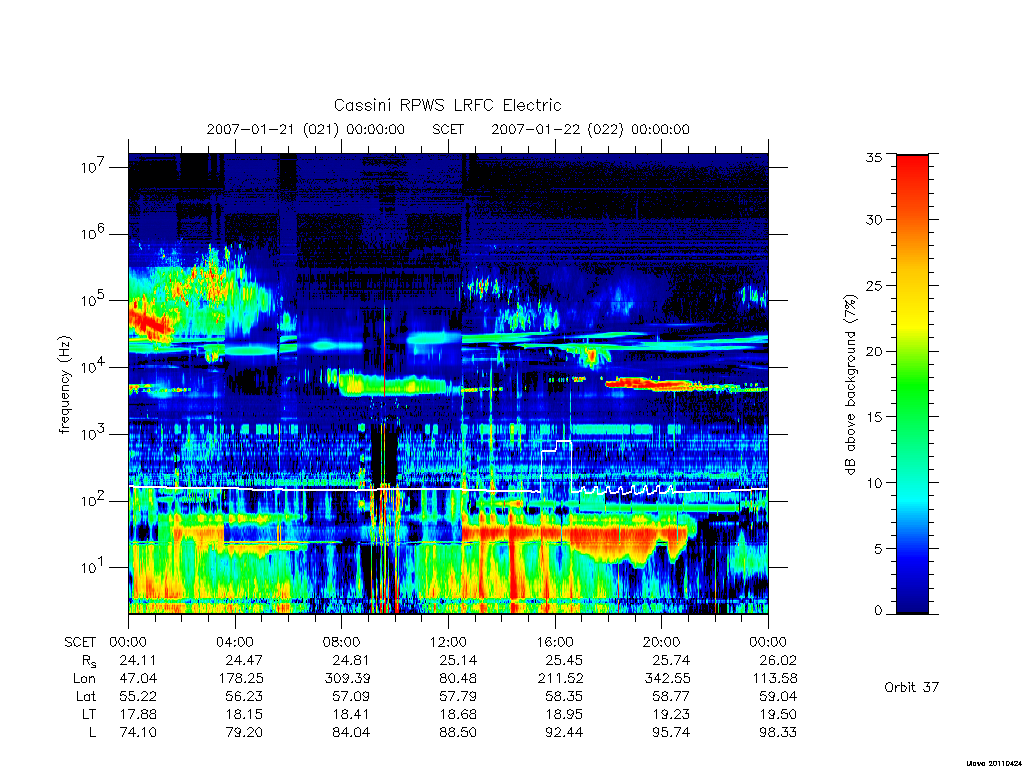The width and height of the screenshot is (1024, 768).
Task: Click L value '92.44'
Action: click(x=564, y=732)
